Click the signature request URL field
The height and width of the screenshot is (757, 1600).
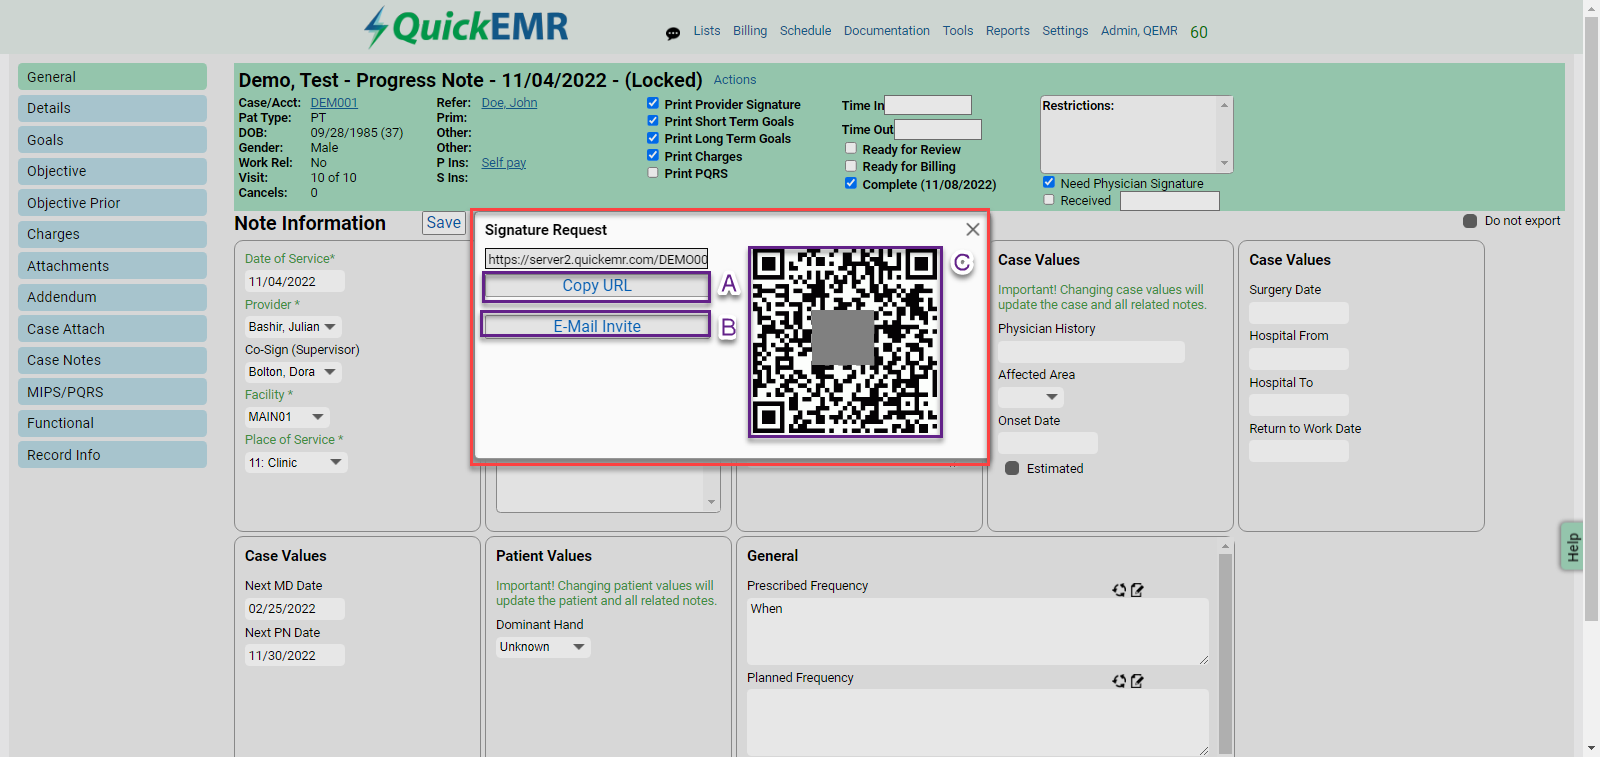(x=597, y=259)
